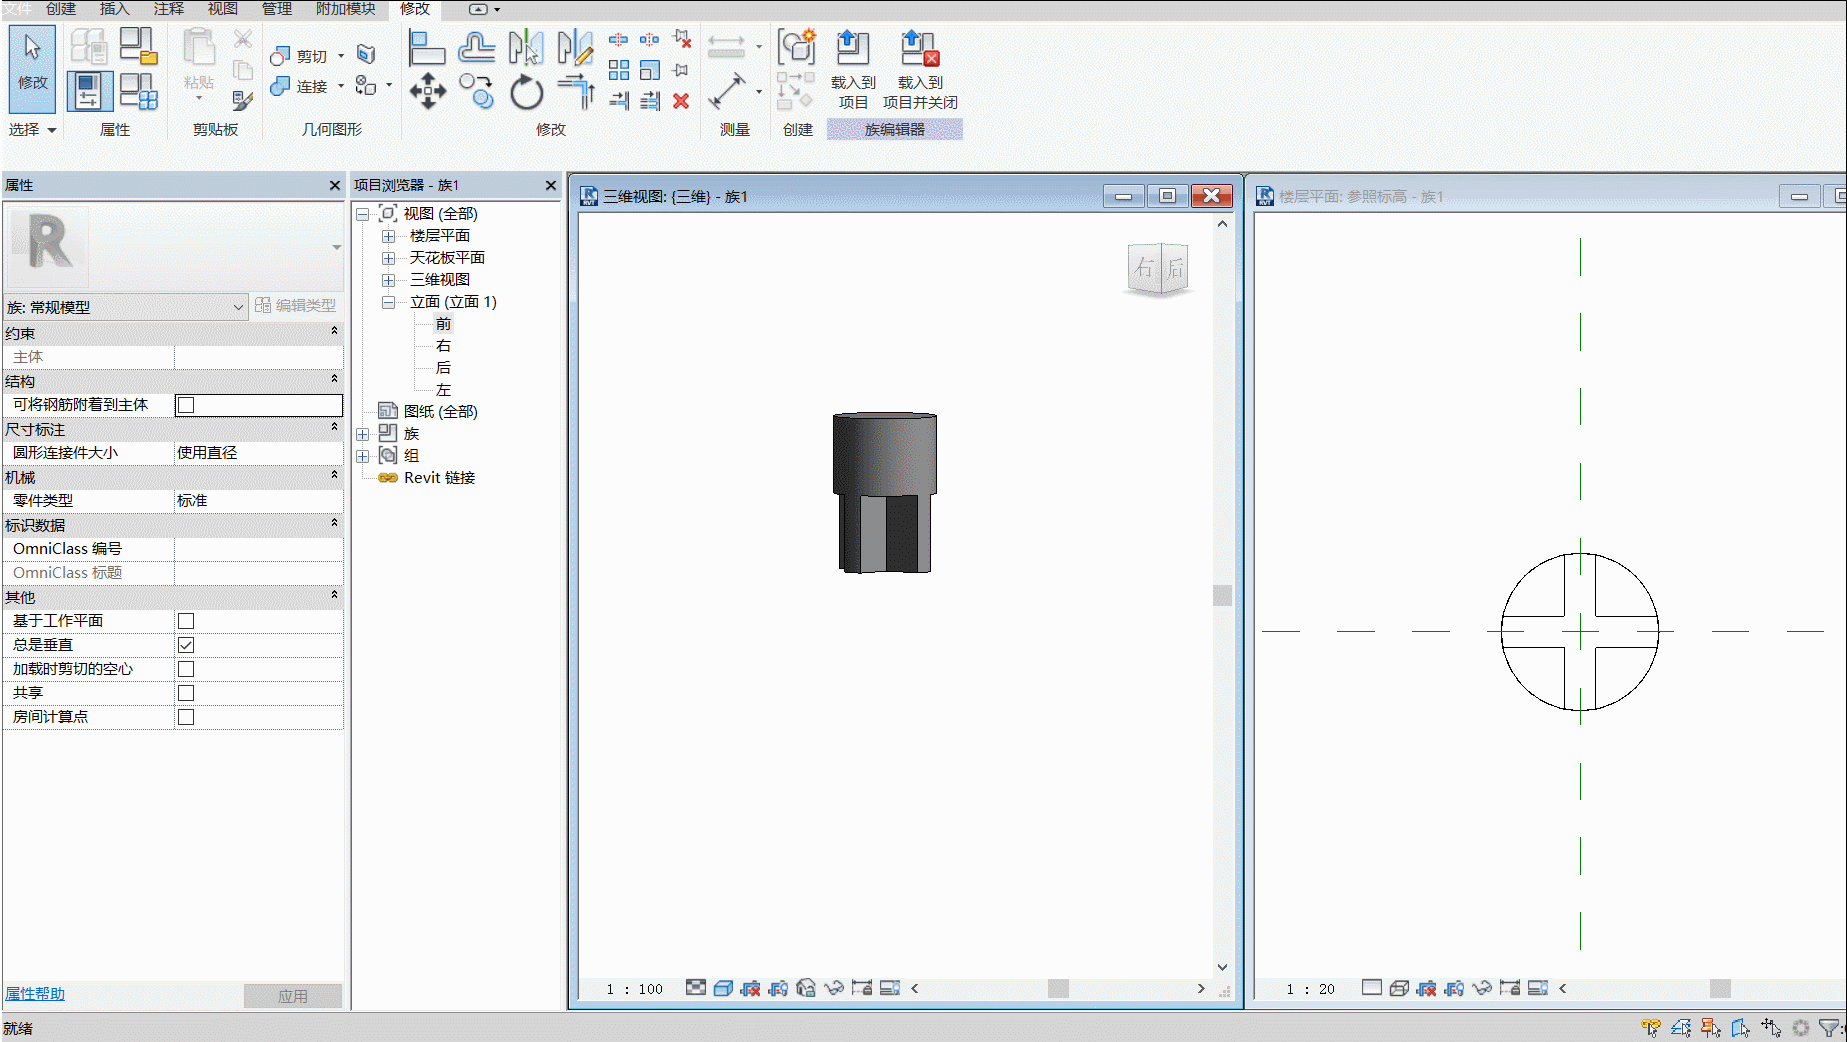1847x1042 pixels.
Task: Click the vertical scrollbar thumb in the 3D view
Action: [1222, 595]
